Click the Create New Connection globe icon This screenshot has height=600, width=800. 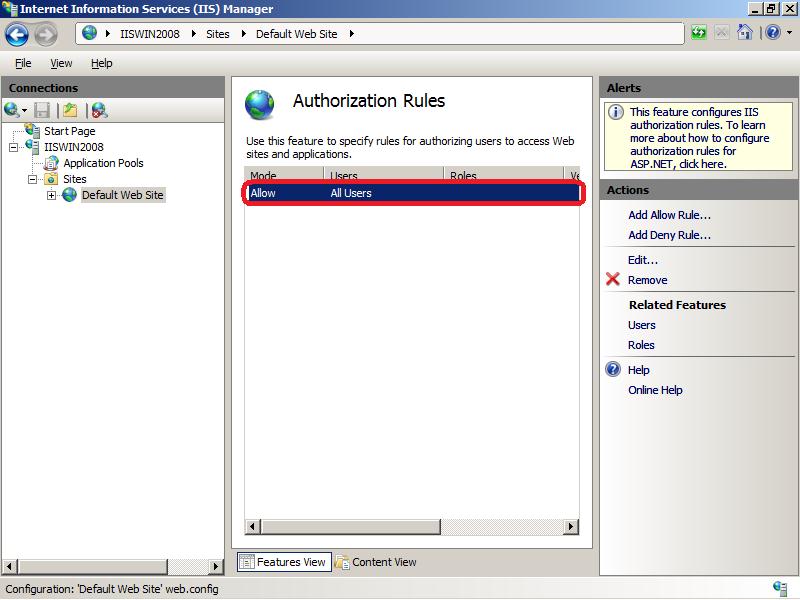pos(12,110)
